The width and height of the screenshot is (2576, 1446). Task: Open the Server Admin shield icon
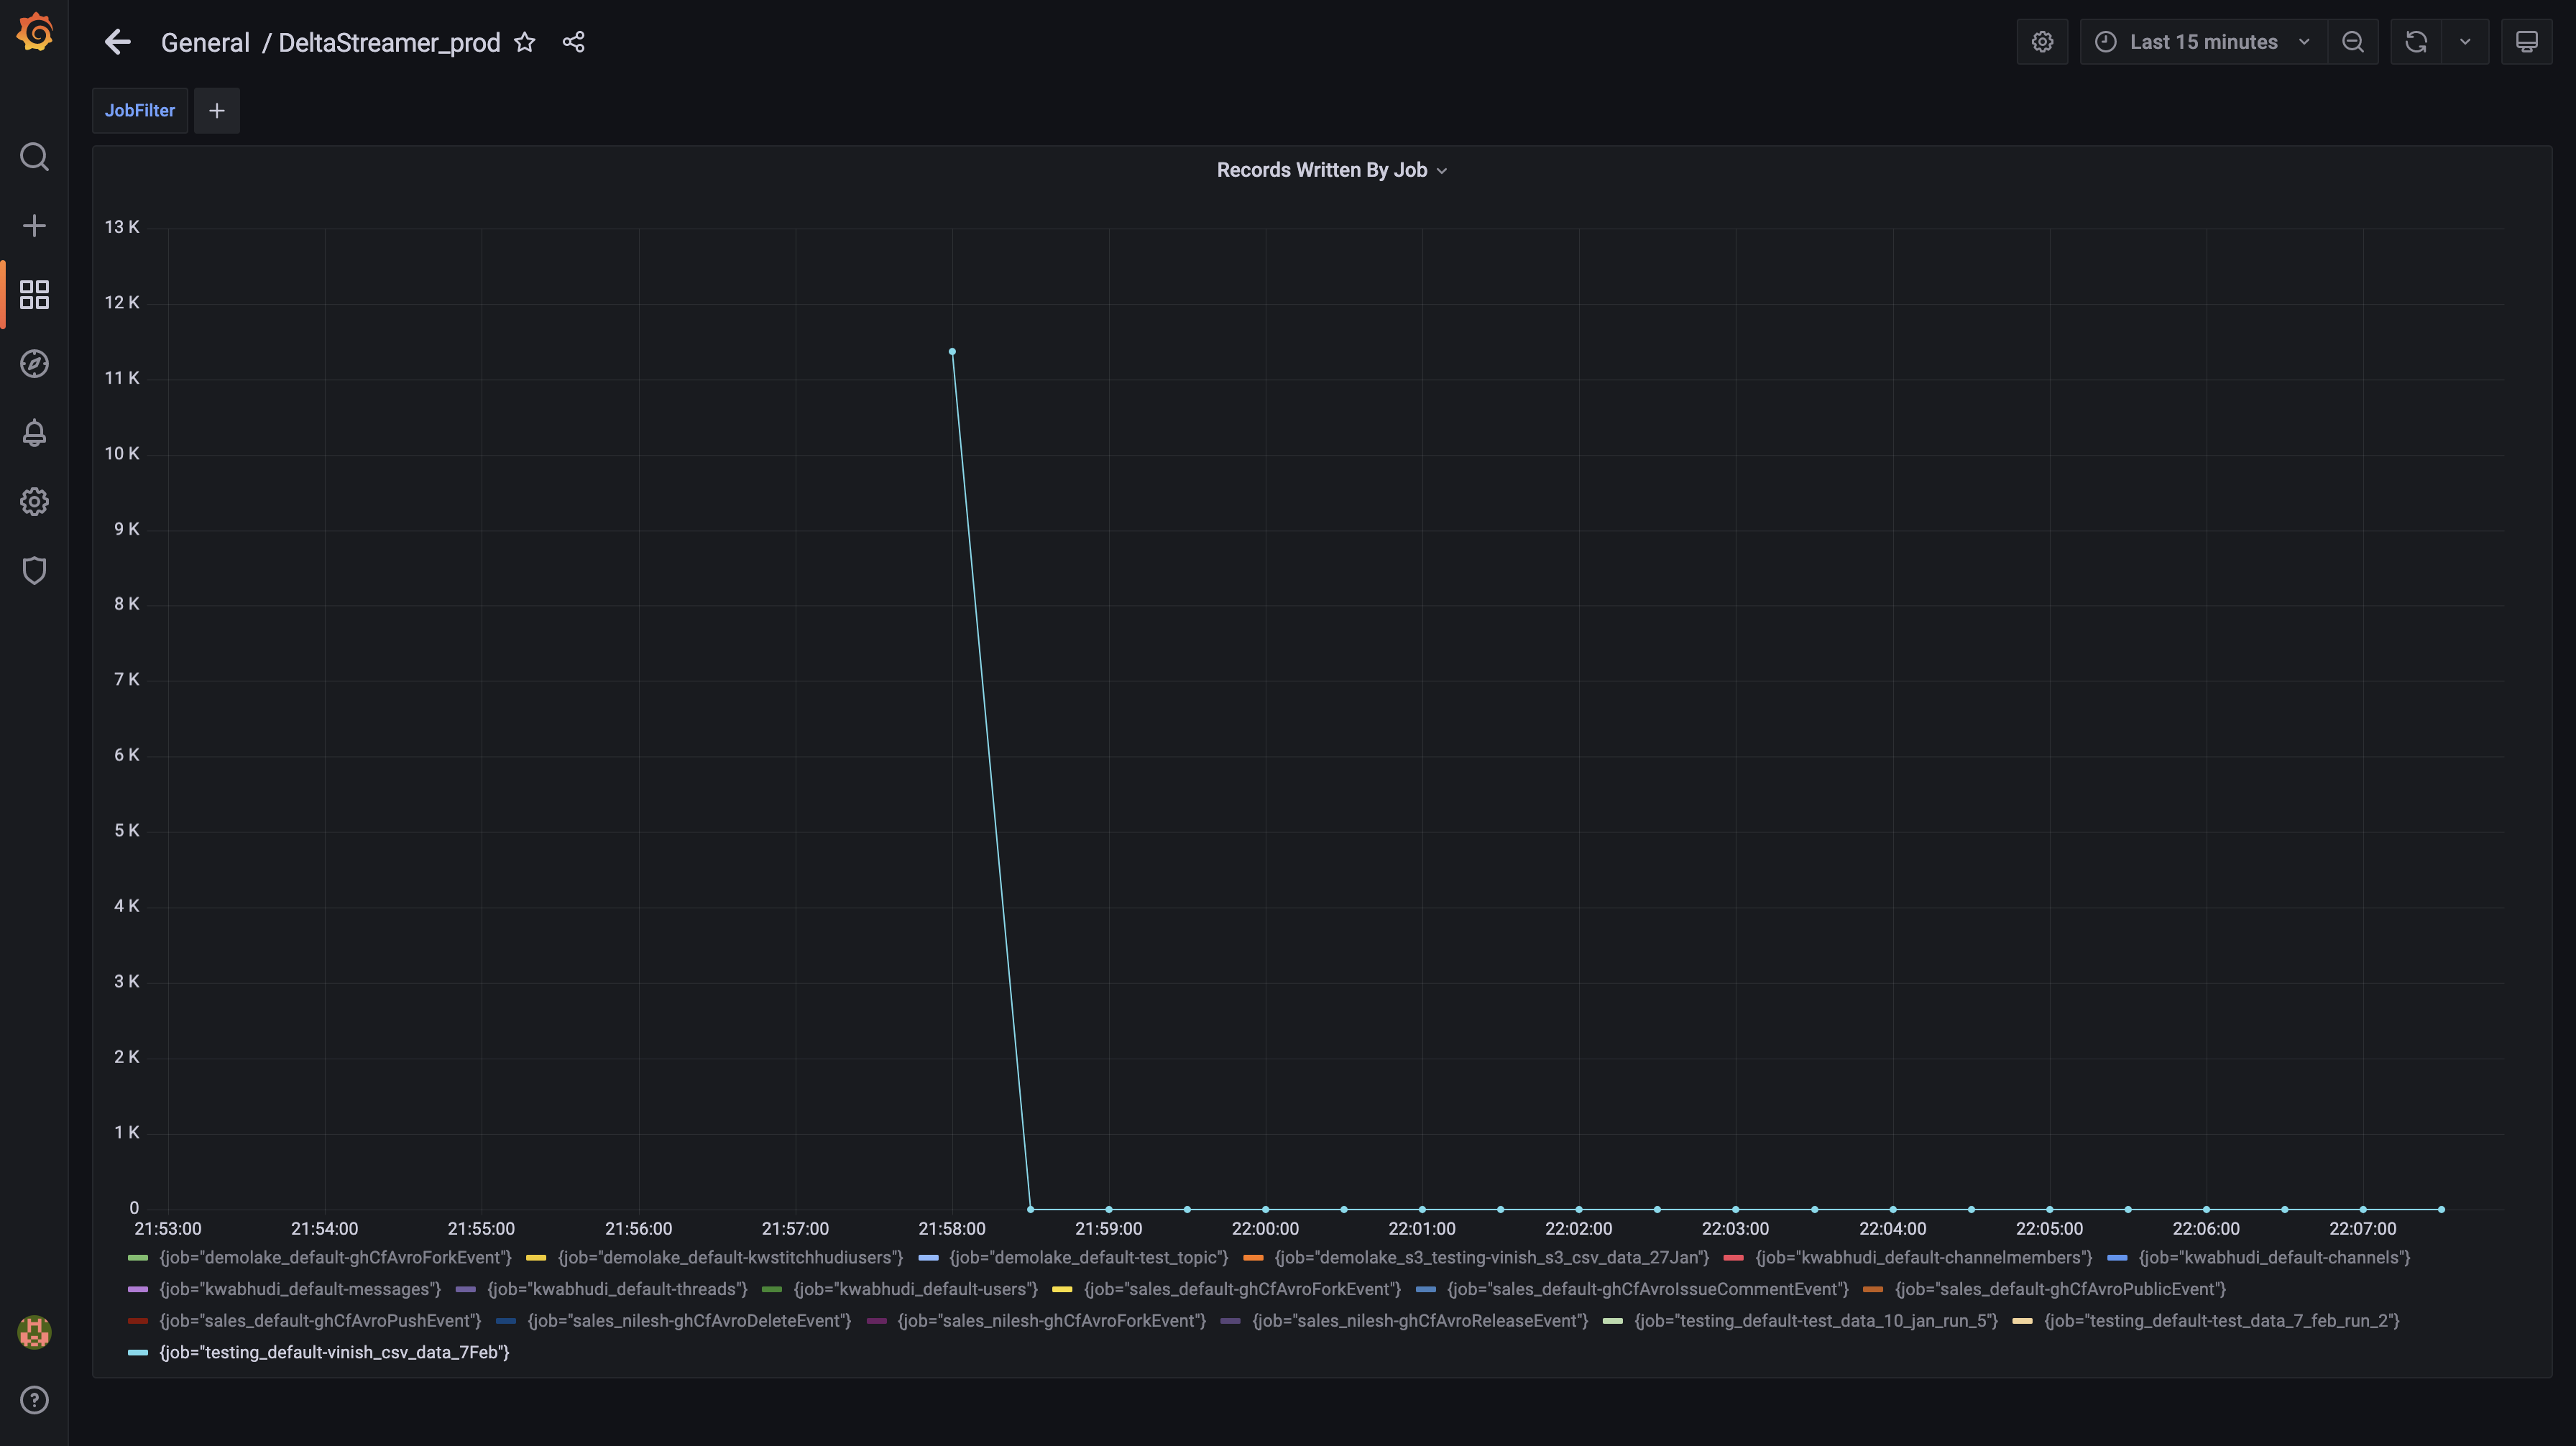tap(34, 571)
